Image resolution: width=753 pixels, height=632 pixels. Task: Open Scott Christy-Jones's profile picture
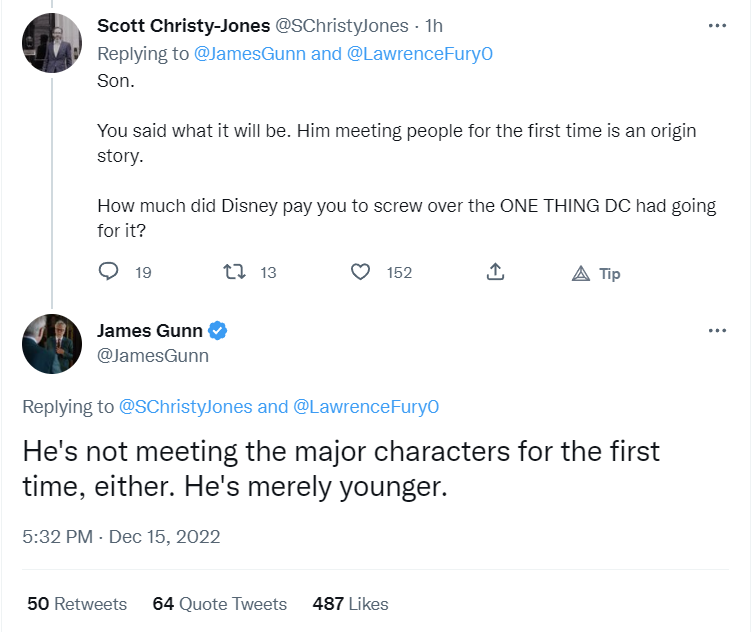coord(51,43)
